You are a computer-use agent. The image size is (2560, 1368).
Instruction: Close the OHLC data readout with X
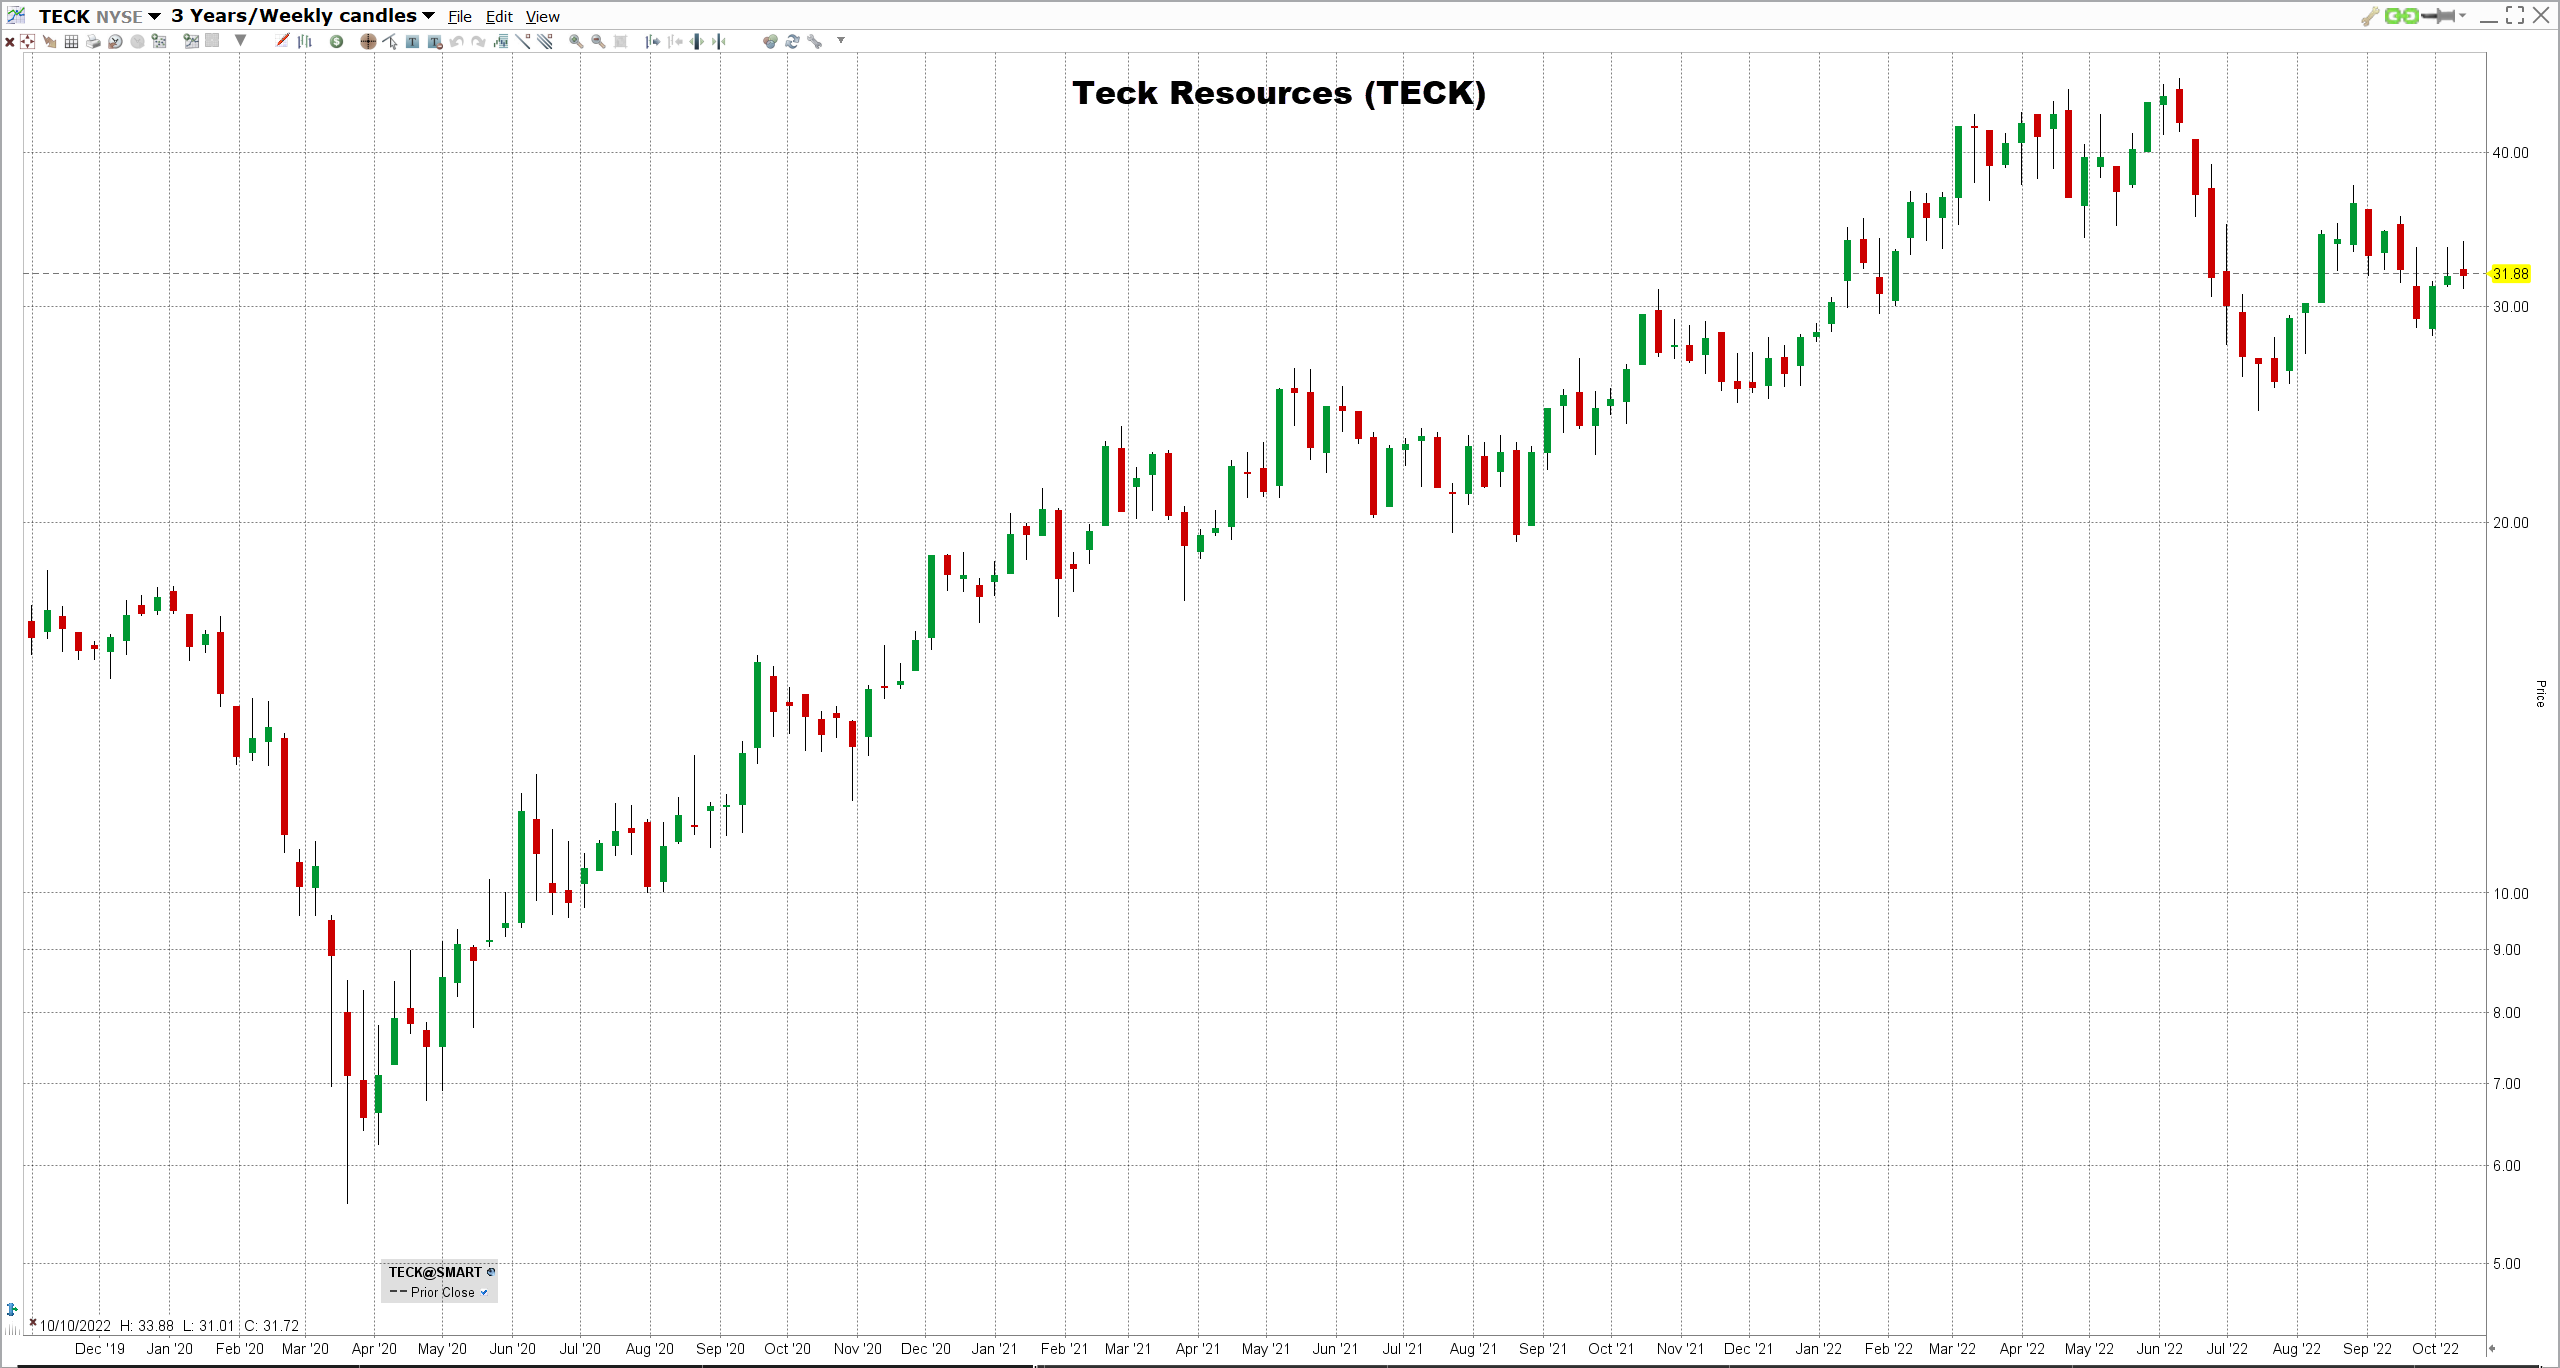point(33,1322)
